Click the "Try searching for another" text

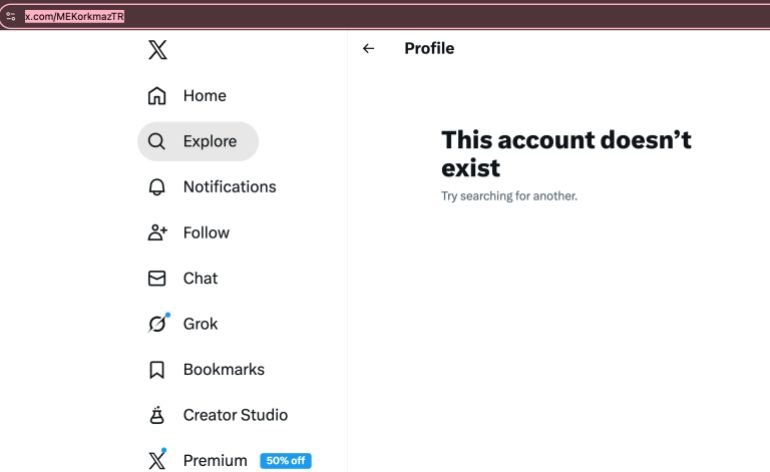tap(509, 196)
